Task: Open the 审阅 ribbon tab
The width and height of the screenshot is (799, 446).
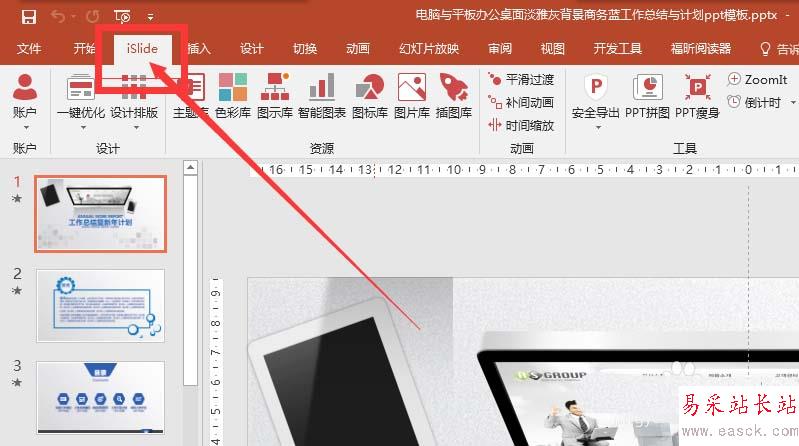Action: 499,49
